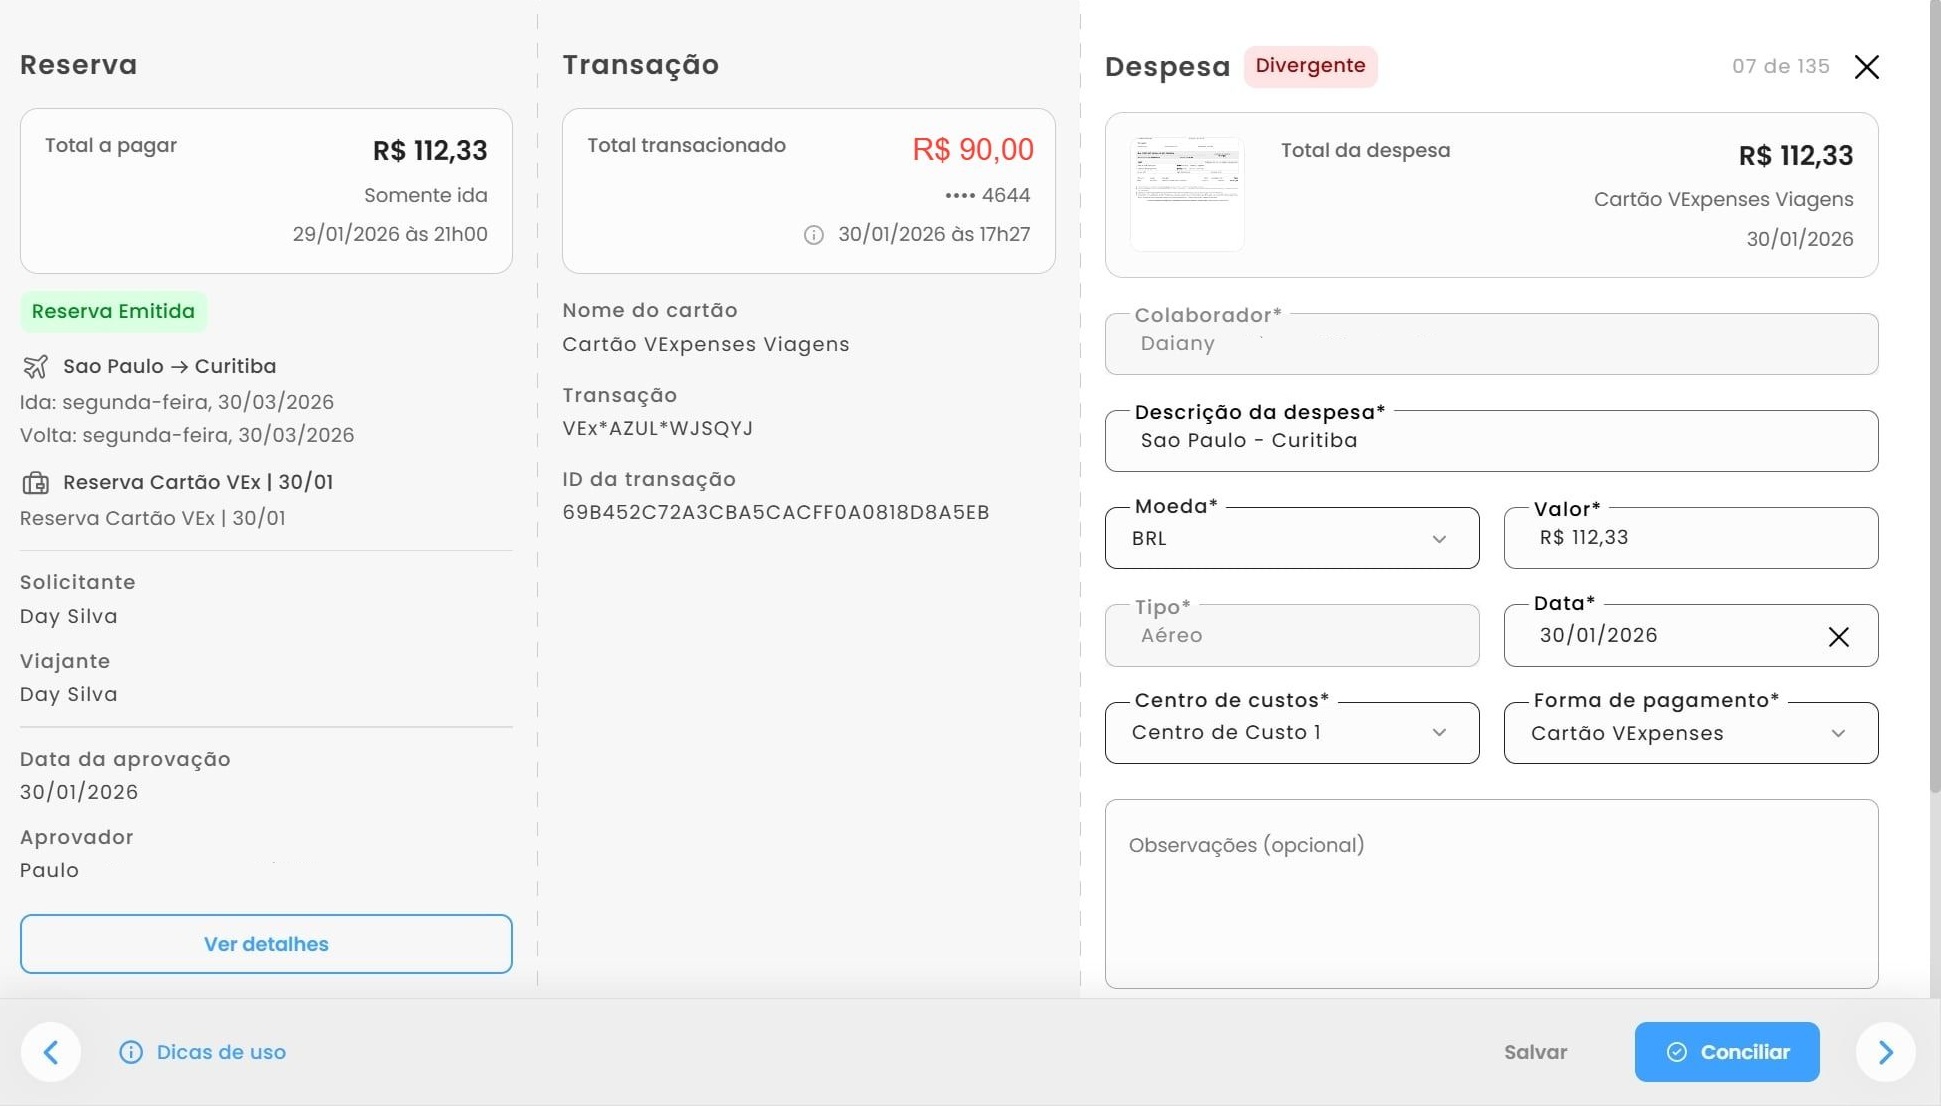Open the expense receipt thumbnail

tap(1187, 194)
